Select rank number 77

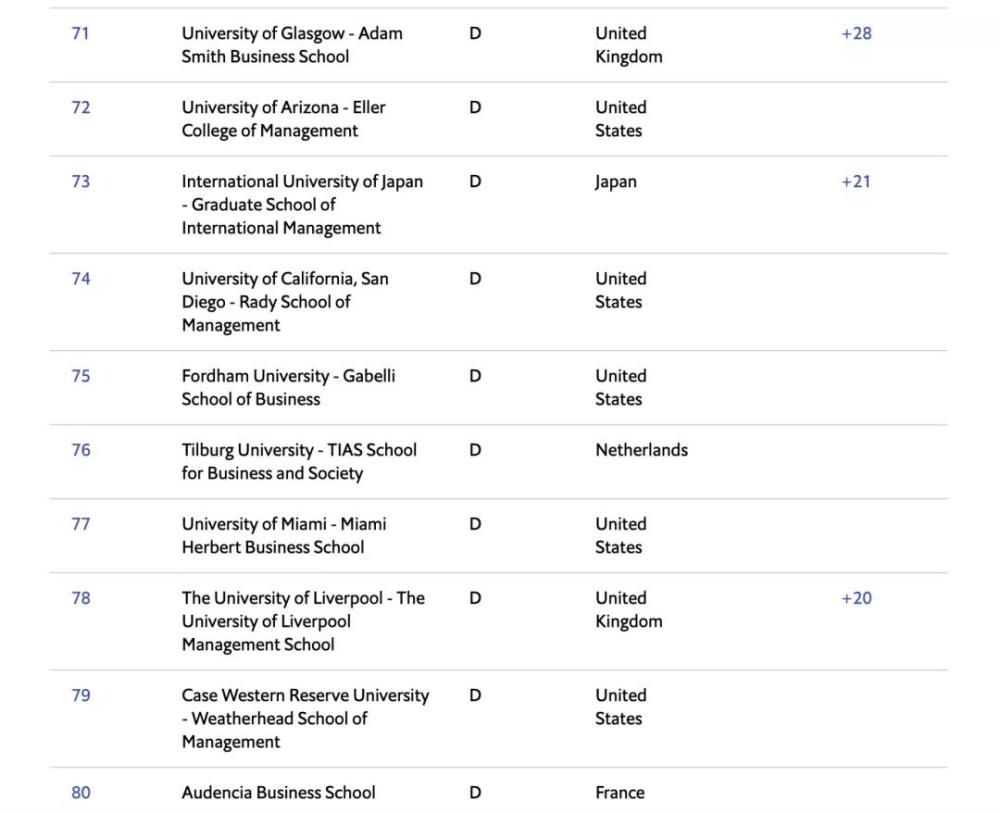point(80,524)
